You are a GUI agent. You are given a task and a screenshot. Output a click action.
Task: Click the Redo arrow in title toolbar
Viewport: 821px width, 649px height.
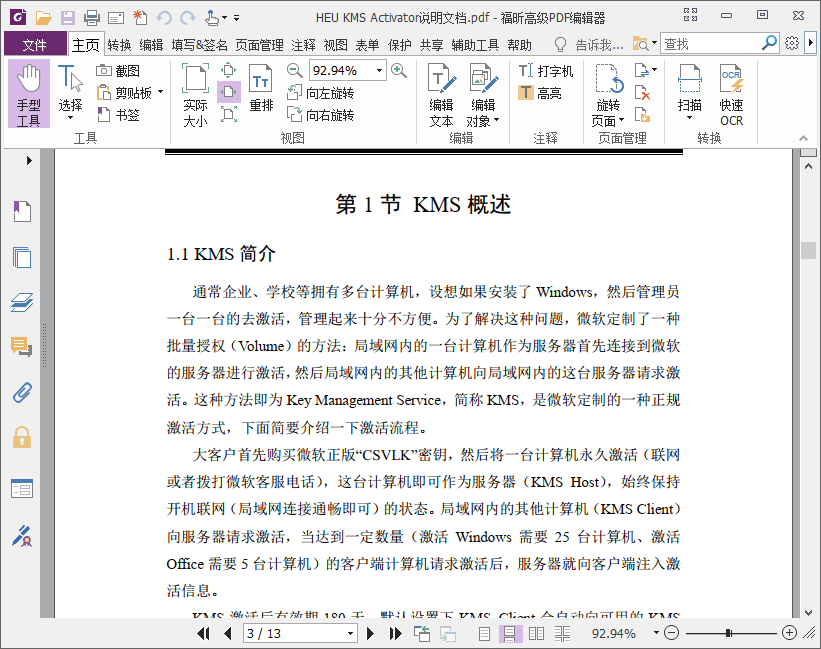(x=187, y=18)
